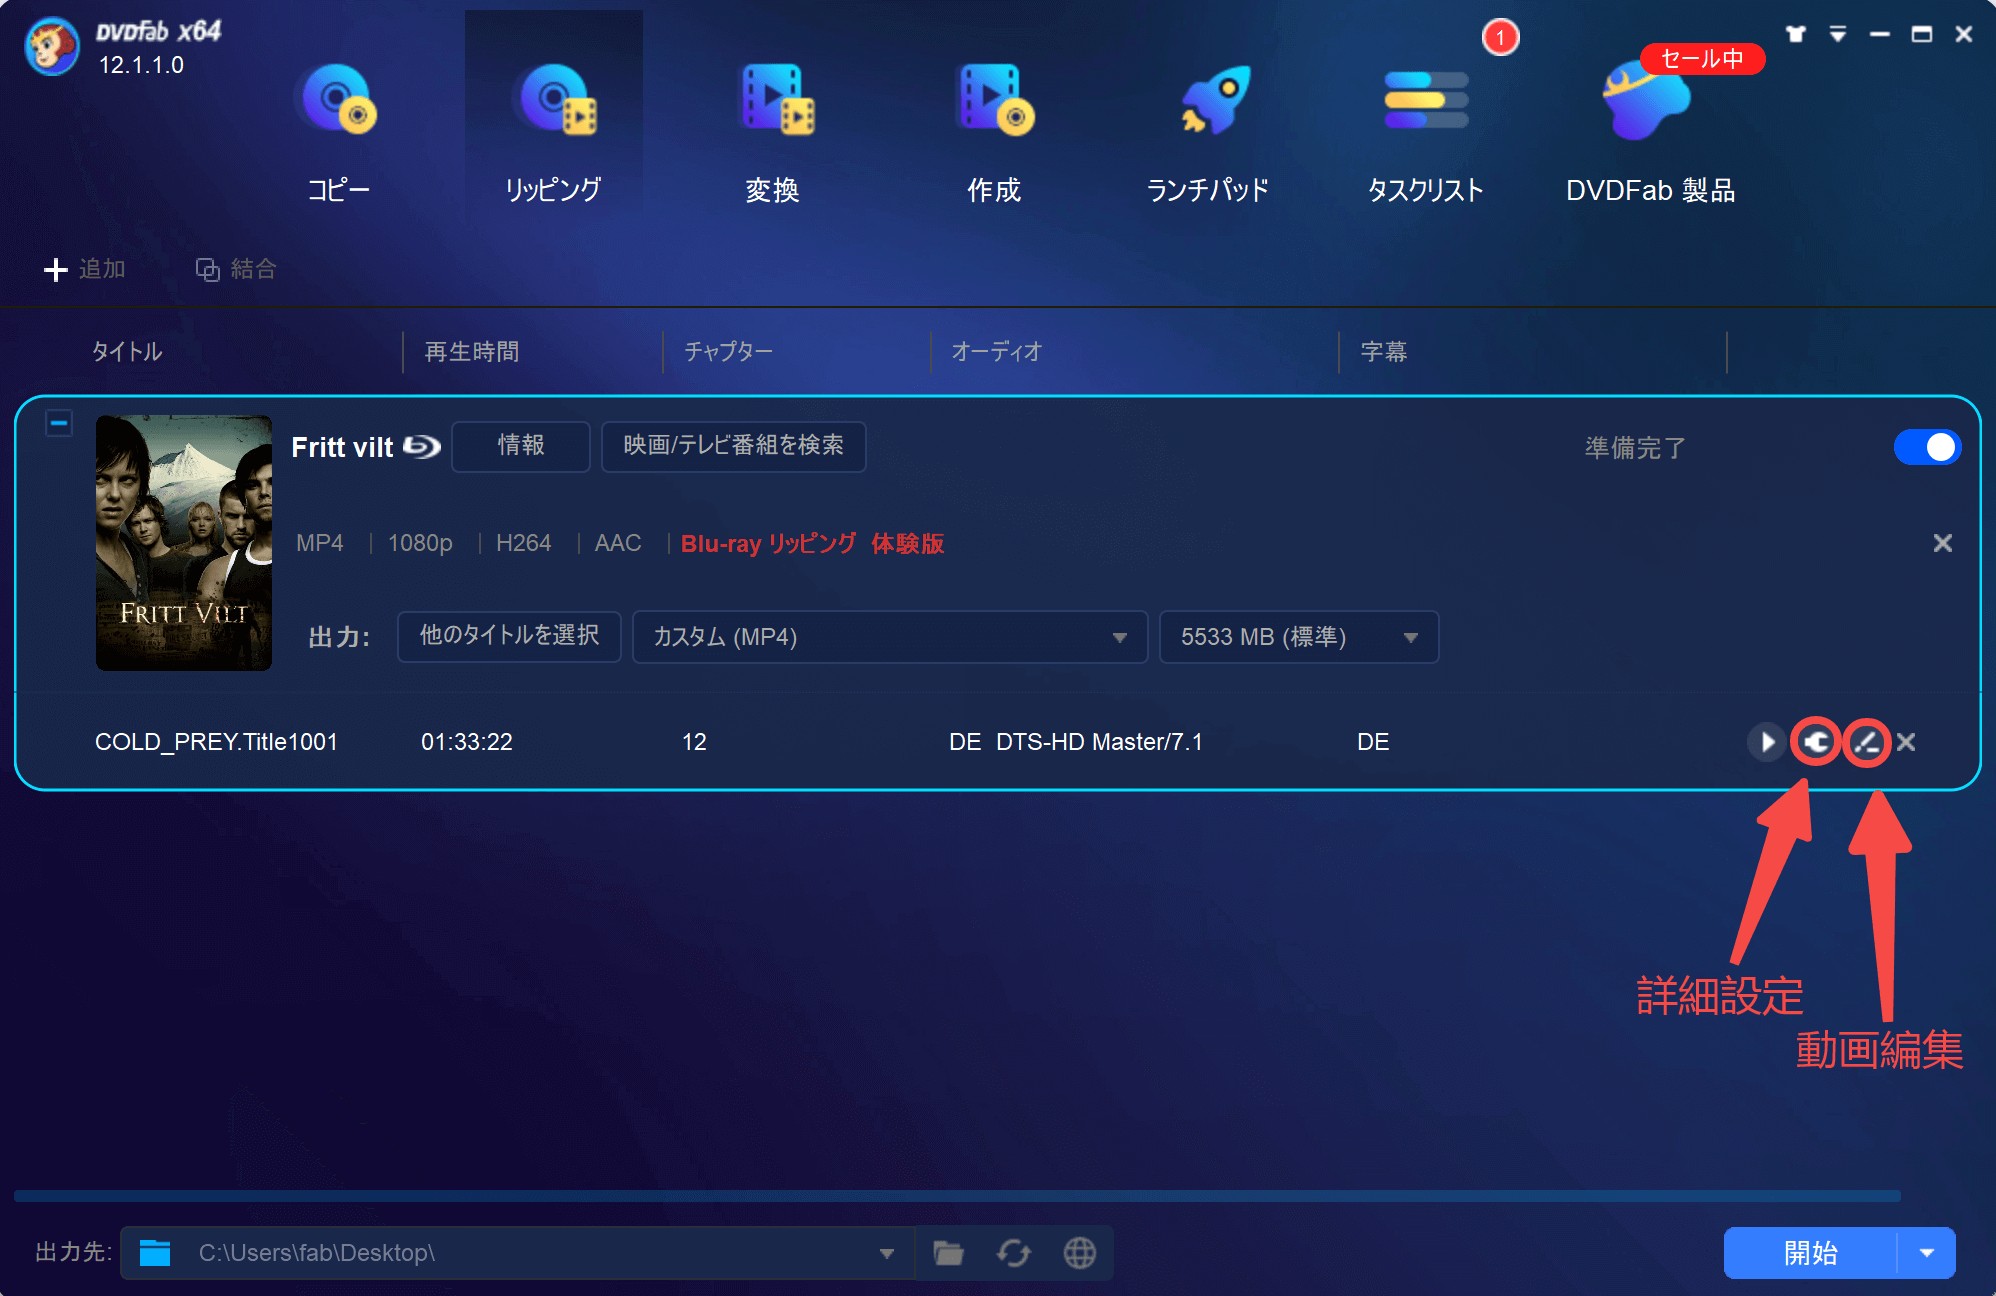Toggle the Fritt vilt task enable switch
The height and width of the screenshot is (1296, 1996).
click(x=1927, y=447)
